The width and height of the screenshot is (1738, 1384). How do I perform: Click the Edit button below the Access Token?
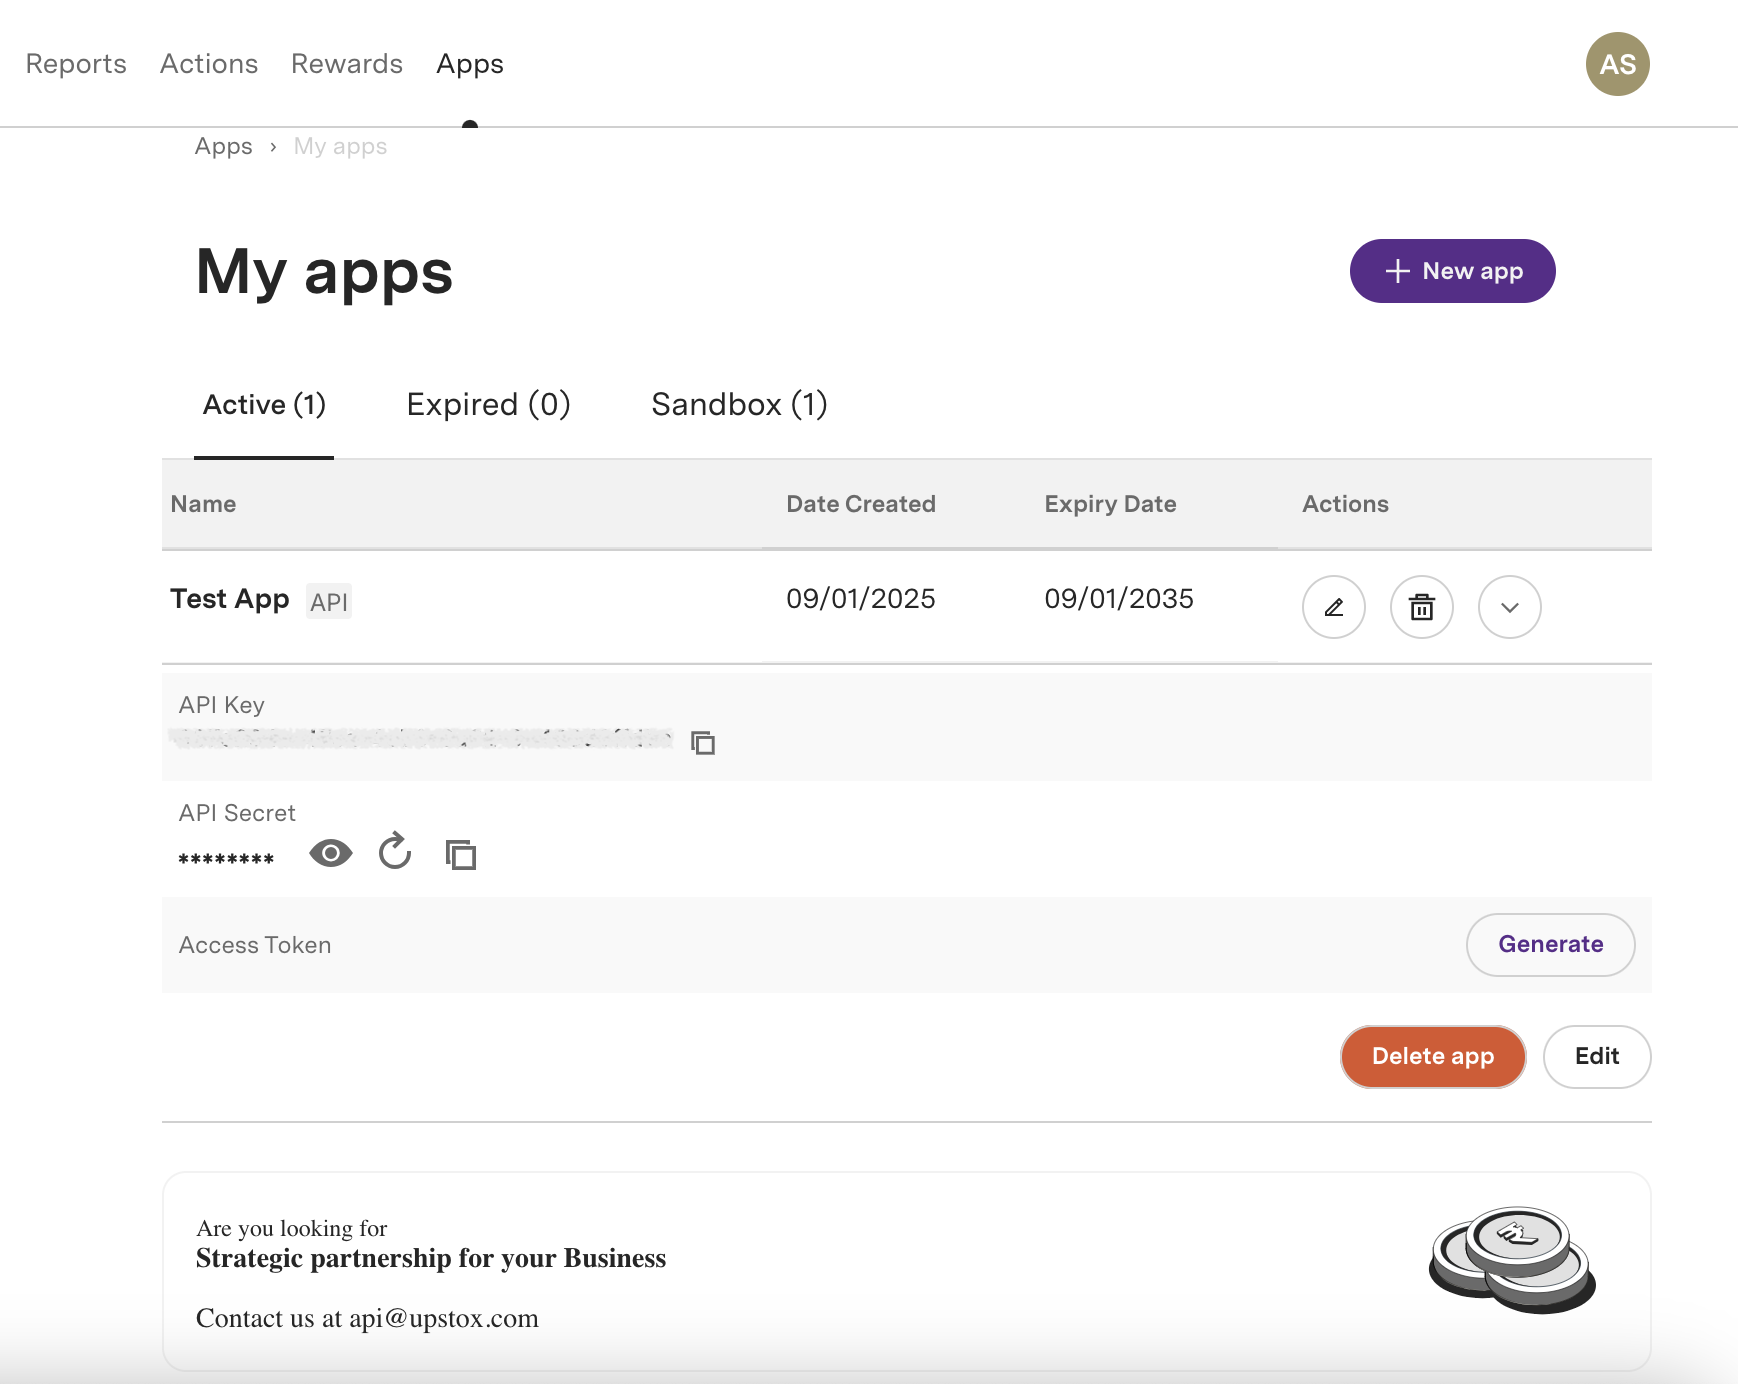[1596, 1057]
